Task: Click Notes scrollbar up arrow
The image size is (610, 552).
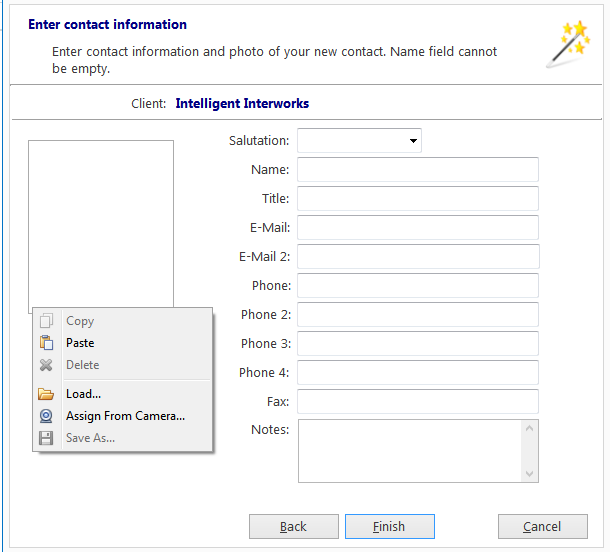Action: 529,429
